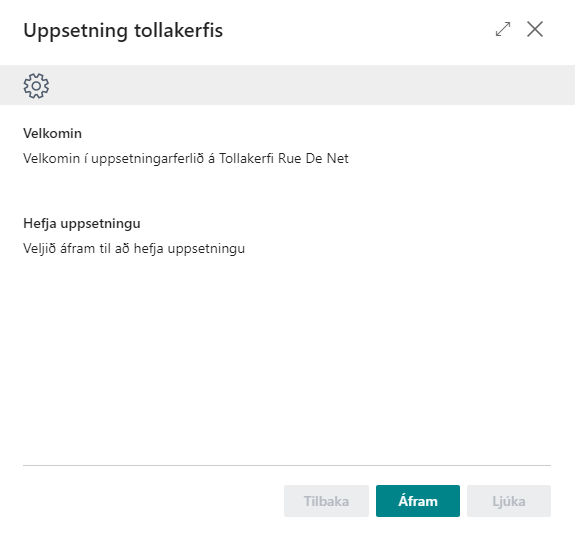
Task: Click the Velkomin í uppsetningarferlið welcome sentence
Action: click(186, 159)
